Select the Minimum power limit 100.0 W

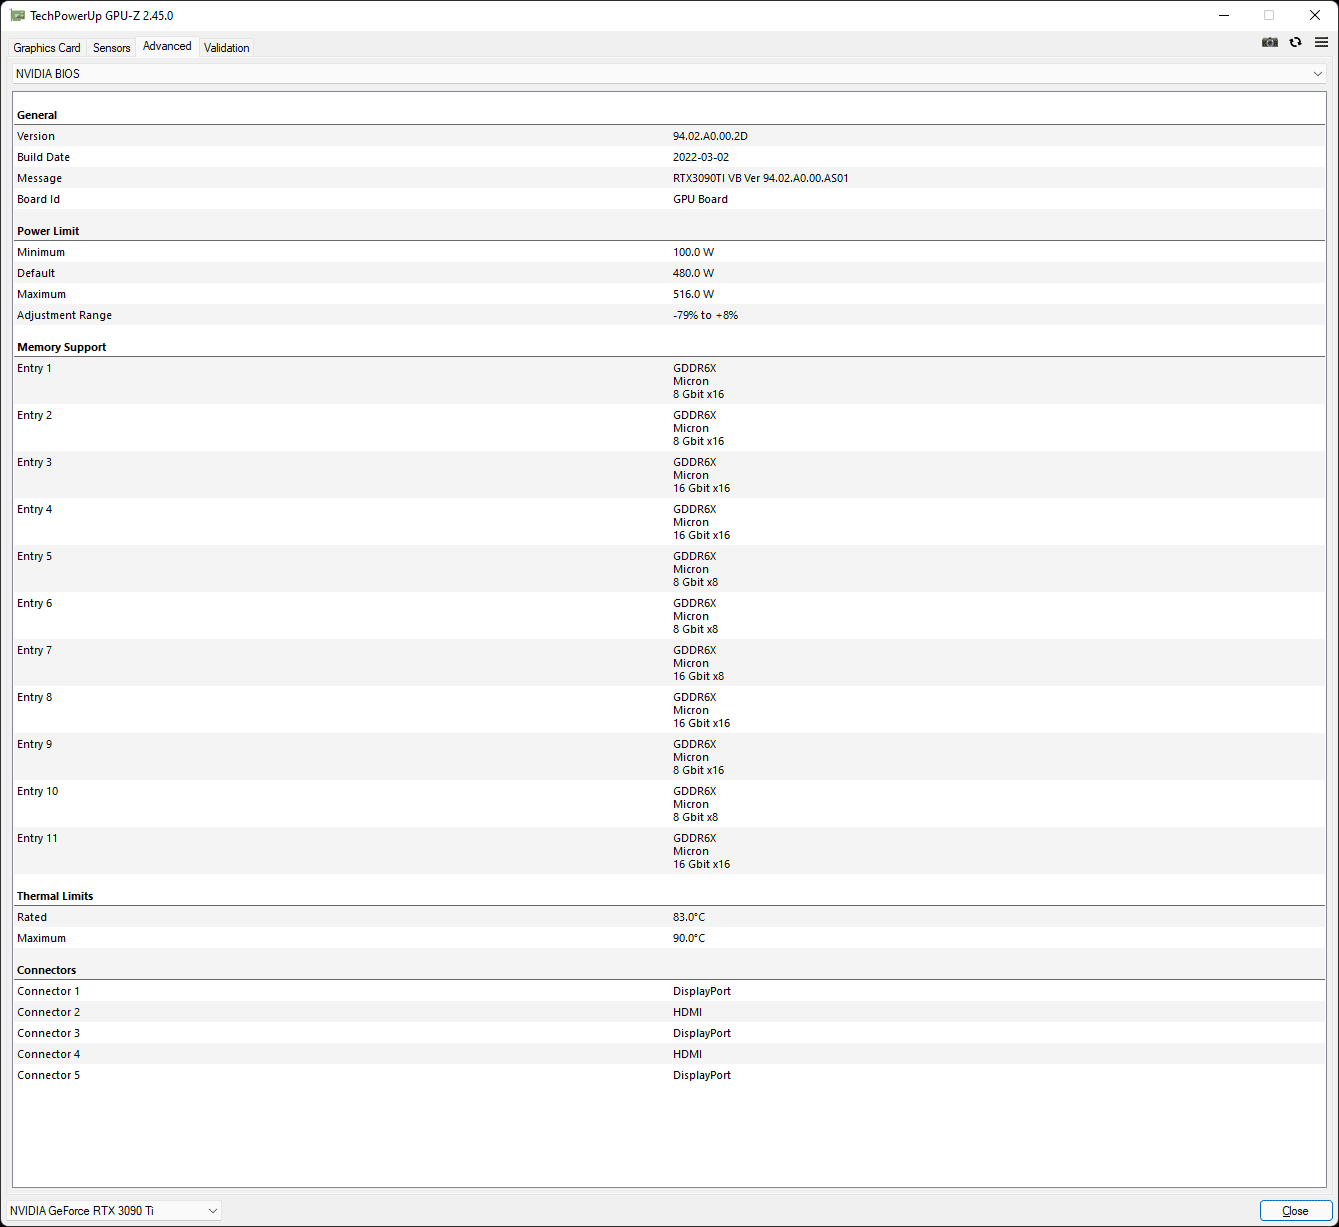pos(693,252)
